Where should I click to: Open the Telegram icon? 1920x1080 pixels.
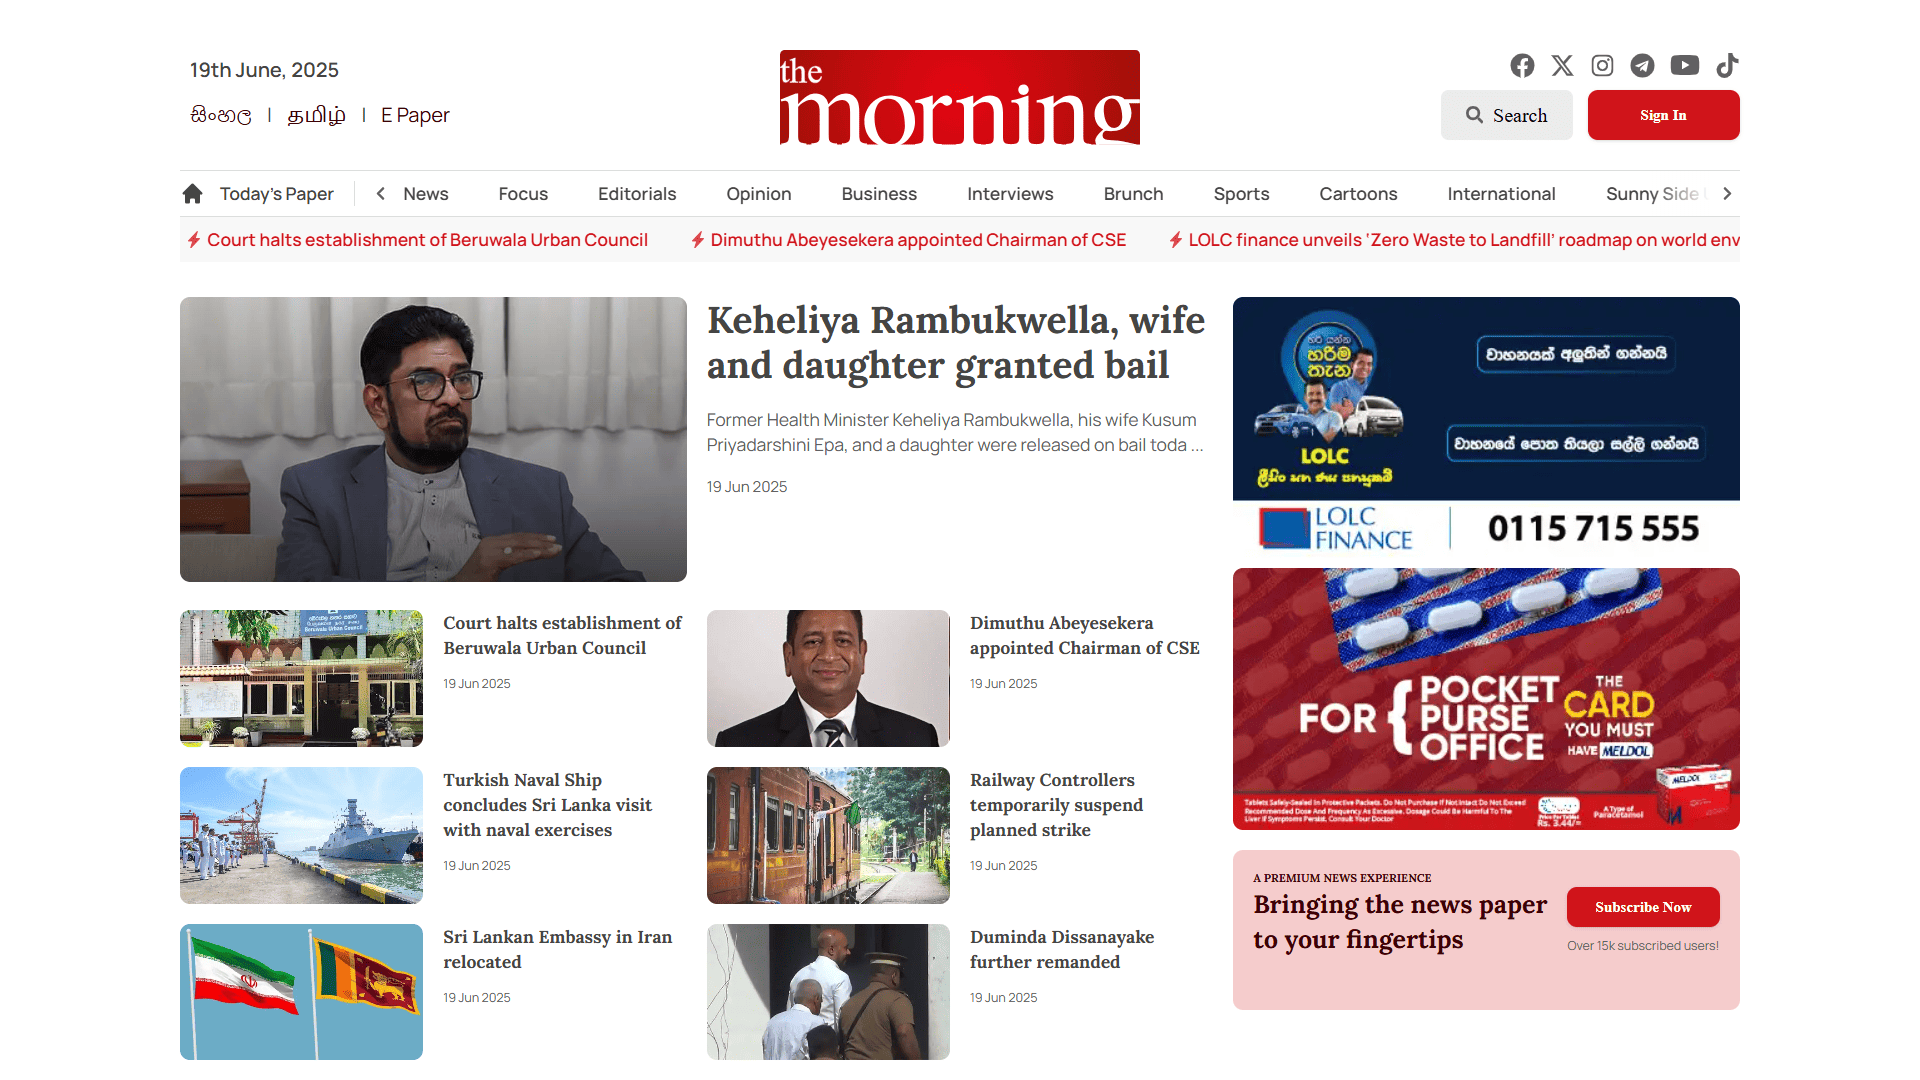pyautogui.click(x=1642, y=65)
